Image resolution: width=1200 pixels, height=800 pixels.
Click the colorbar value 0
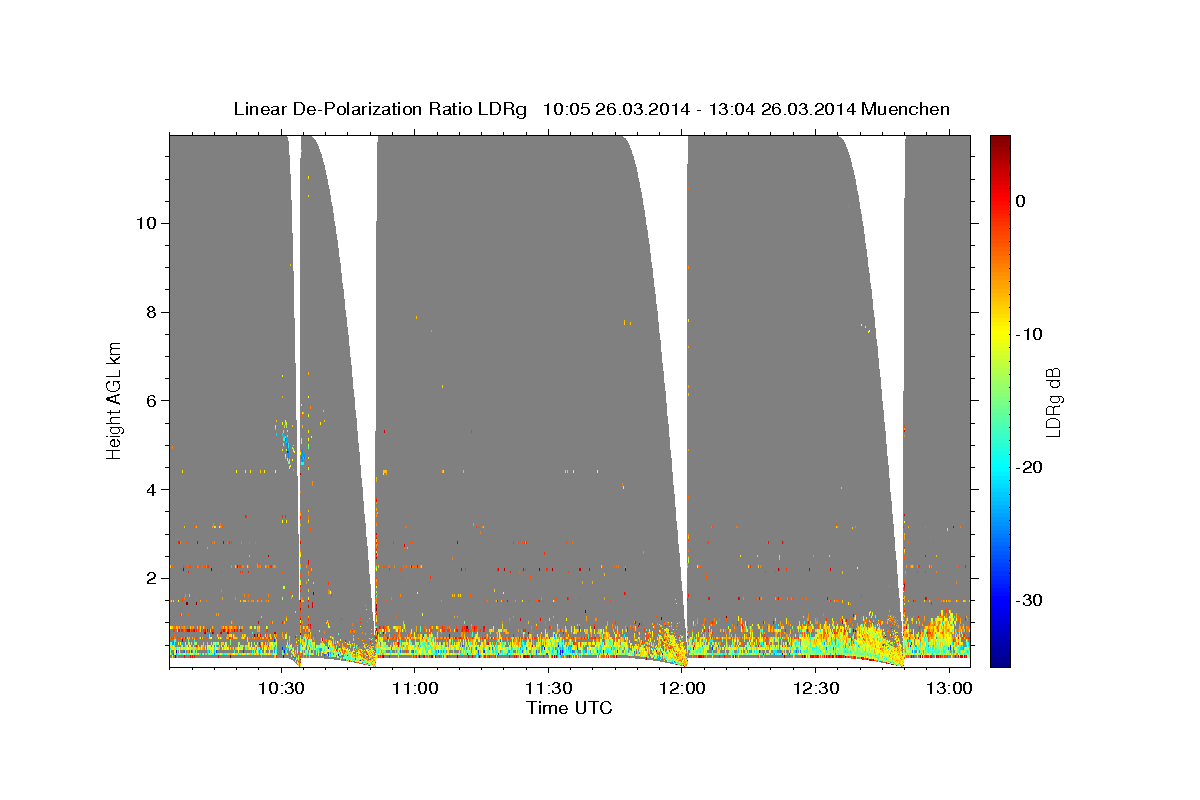click(x=1020, y=201)
